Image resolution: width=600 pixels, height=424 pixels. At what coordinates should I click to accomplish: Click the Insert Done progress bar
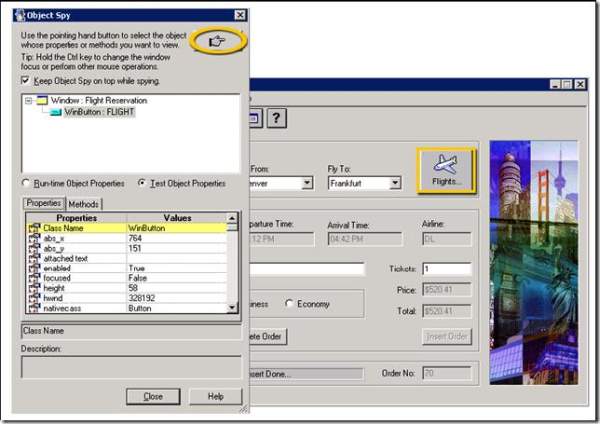pyautogui.click(x=306, y=373)
